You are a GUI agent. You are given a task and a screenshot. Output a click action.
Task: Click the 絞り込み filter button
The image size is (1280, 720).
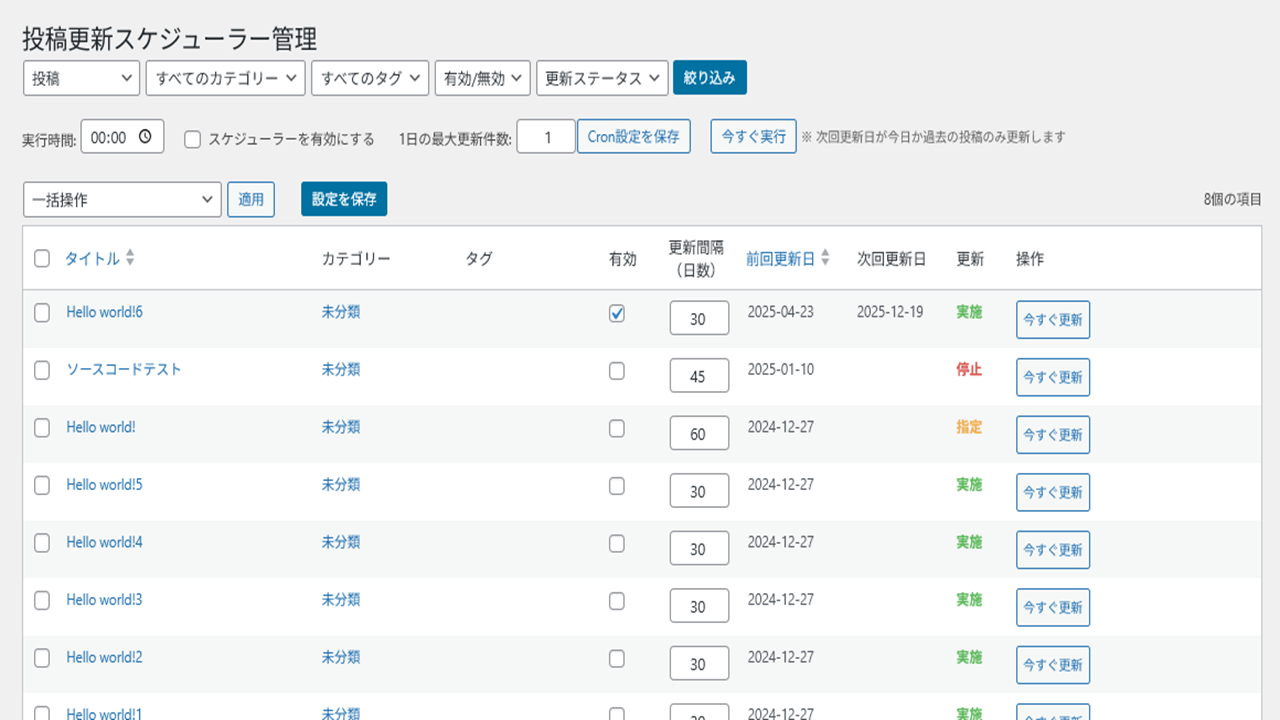pyautogui.click(x=709, y=78)
